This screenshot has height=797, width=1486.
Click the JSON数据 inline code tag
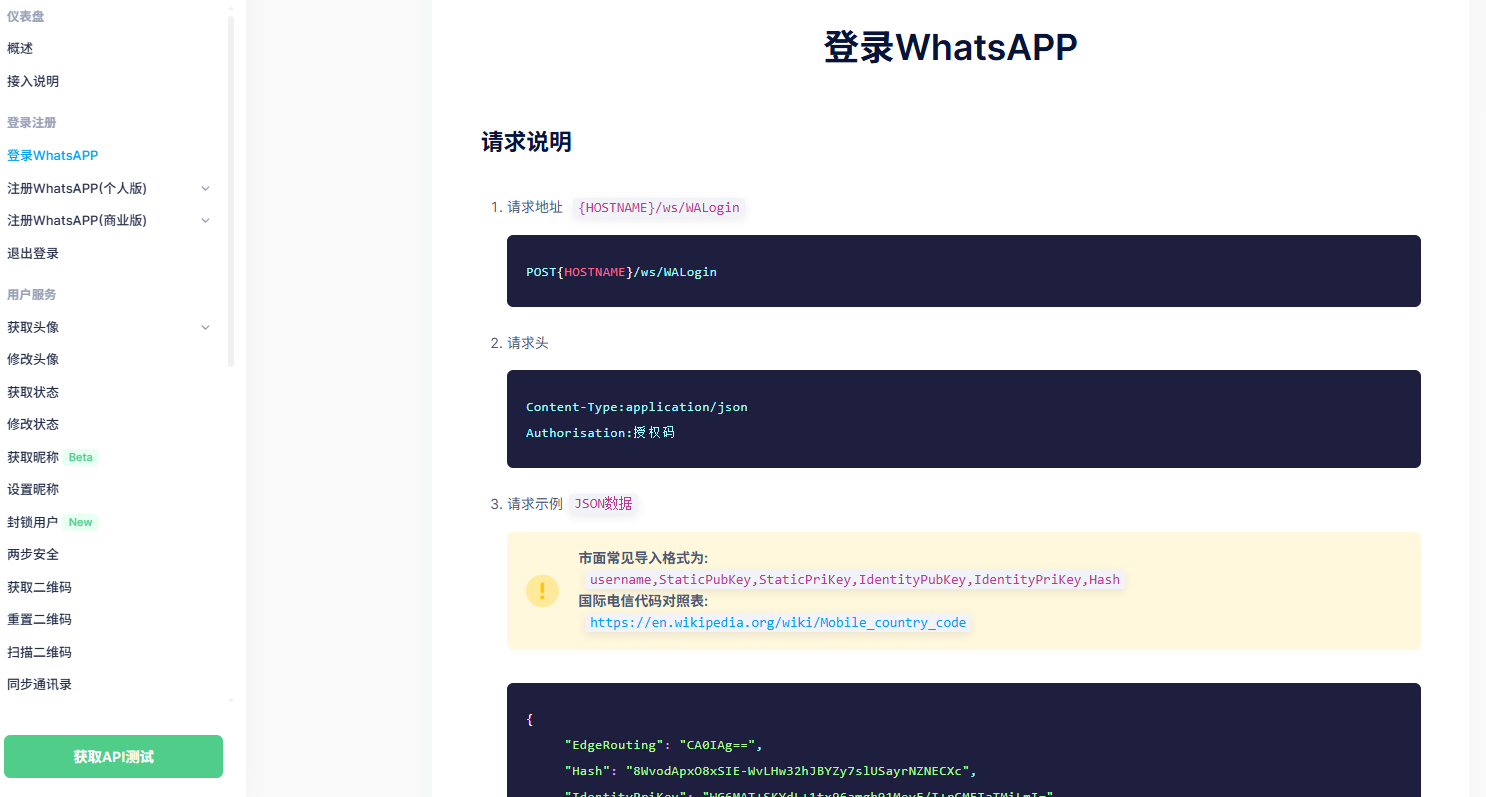[603, 504]
